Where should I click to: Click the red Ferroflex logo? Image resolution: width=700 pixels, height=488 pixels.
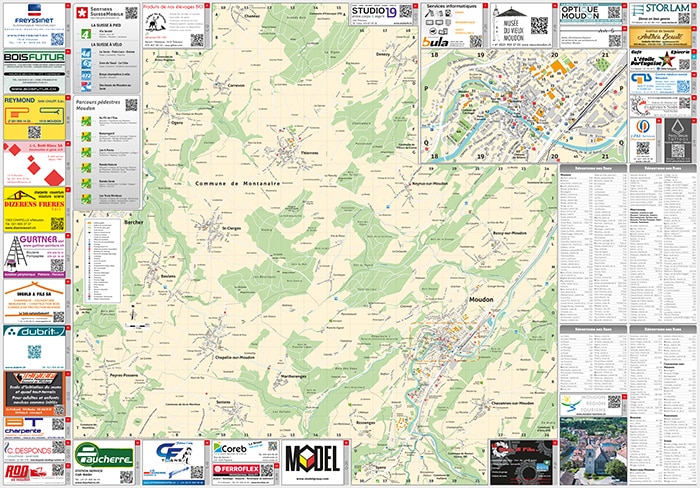click(x=236, y=470)
